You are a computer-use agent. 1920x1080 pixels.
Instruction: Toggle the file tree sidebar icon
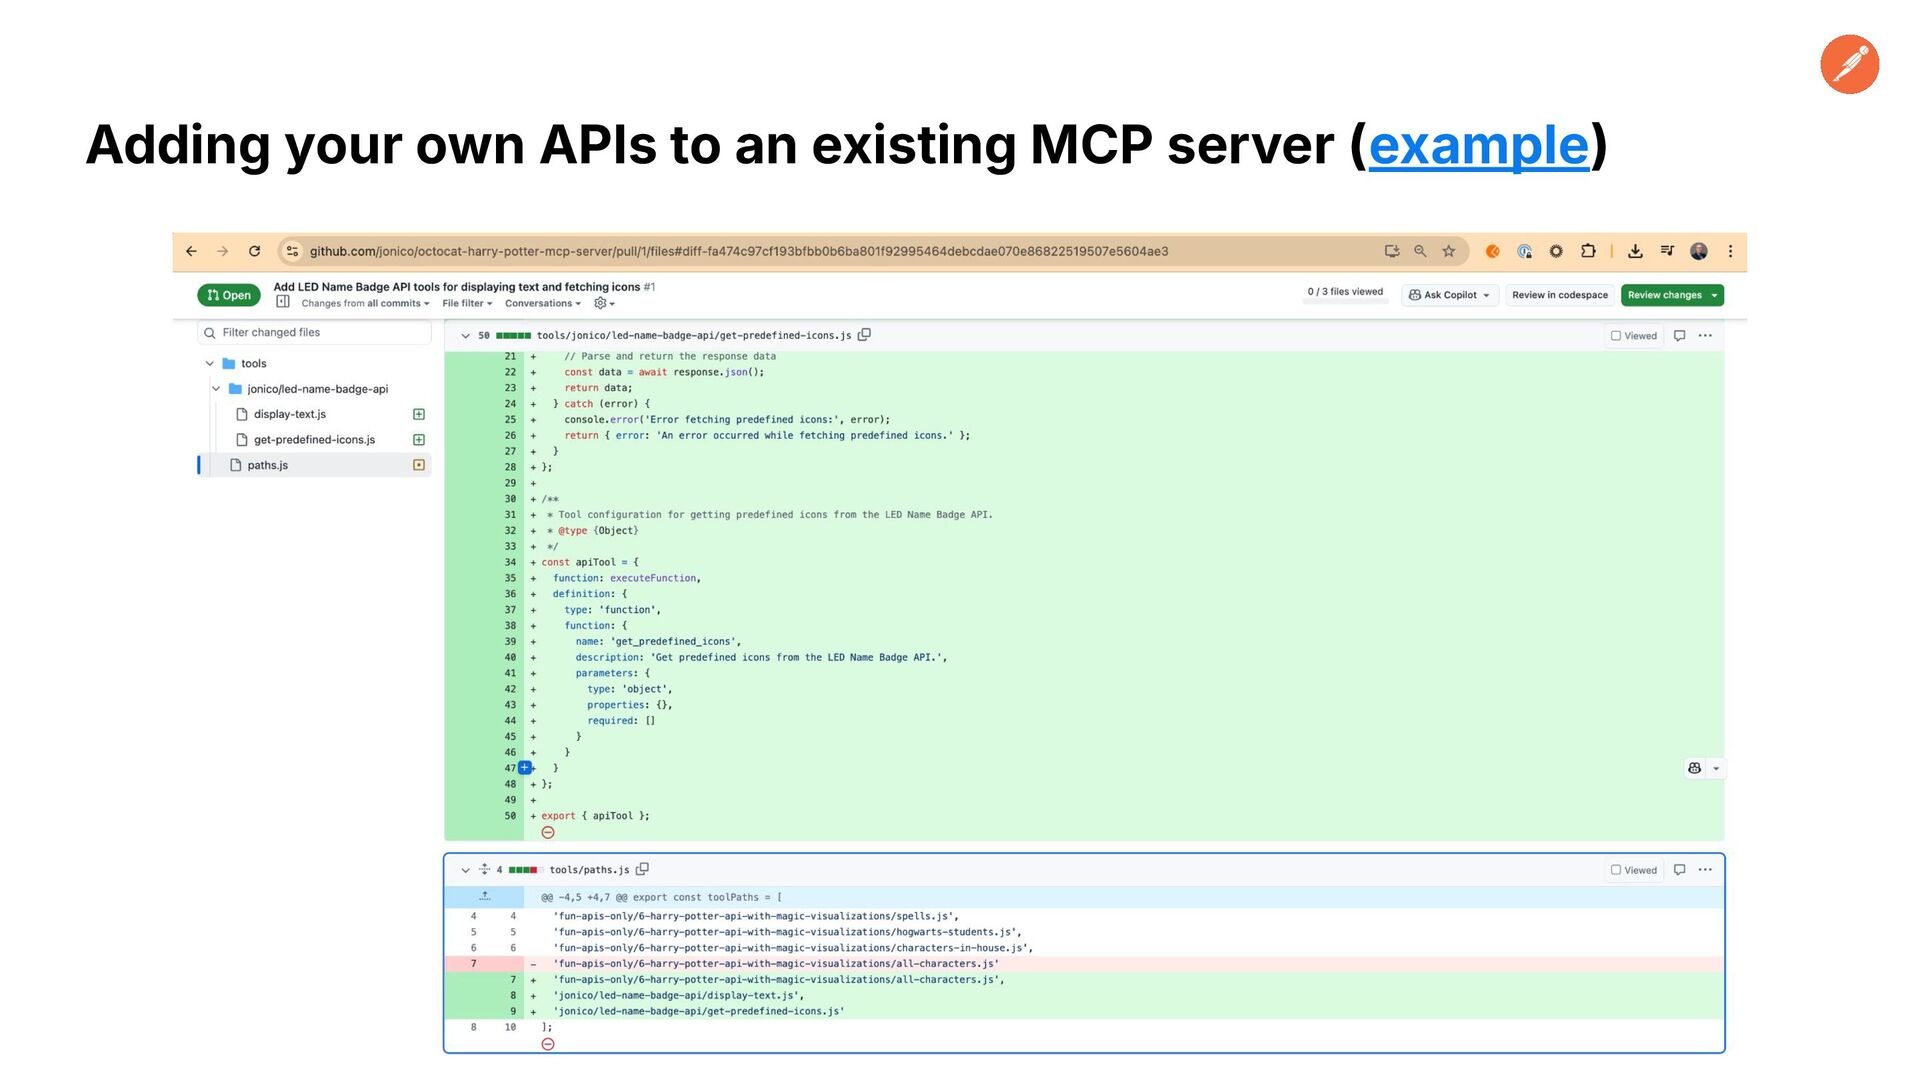tap(283, 302)
